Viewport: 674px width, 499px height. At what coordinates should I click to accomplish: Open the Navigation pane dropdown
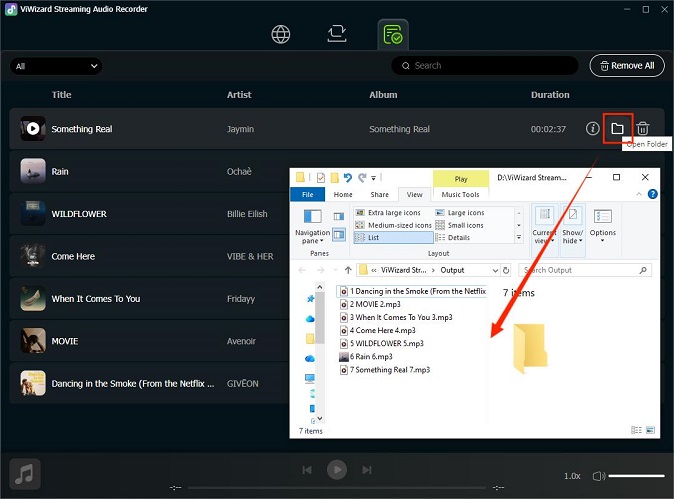tap(312, 237)
